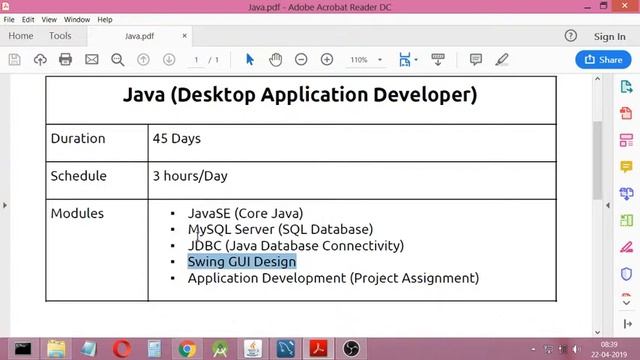Activate the Hand pan tool
Viewport: 640px width, 360px height.
click(x=276, y=60)
